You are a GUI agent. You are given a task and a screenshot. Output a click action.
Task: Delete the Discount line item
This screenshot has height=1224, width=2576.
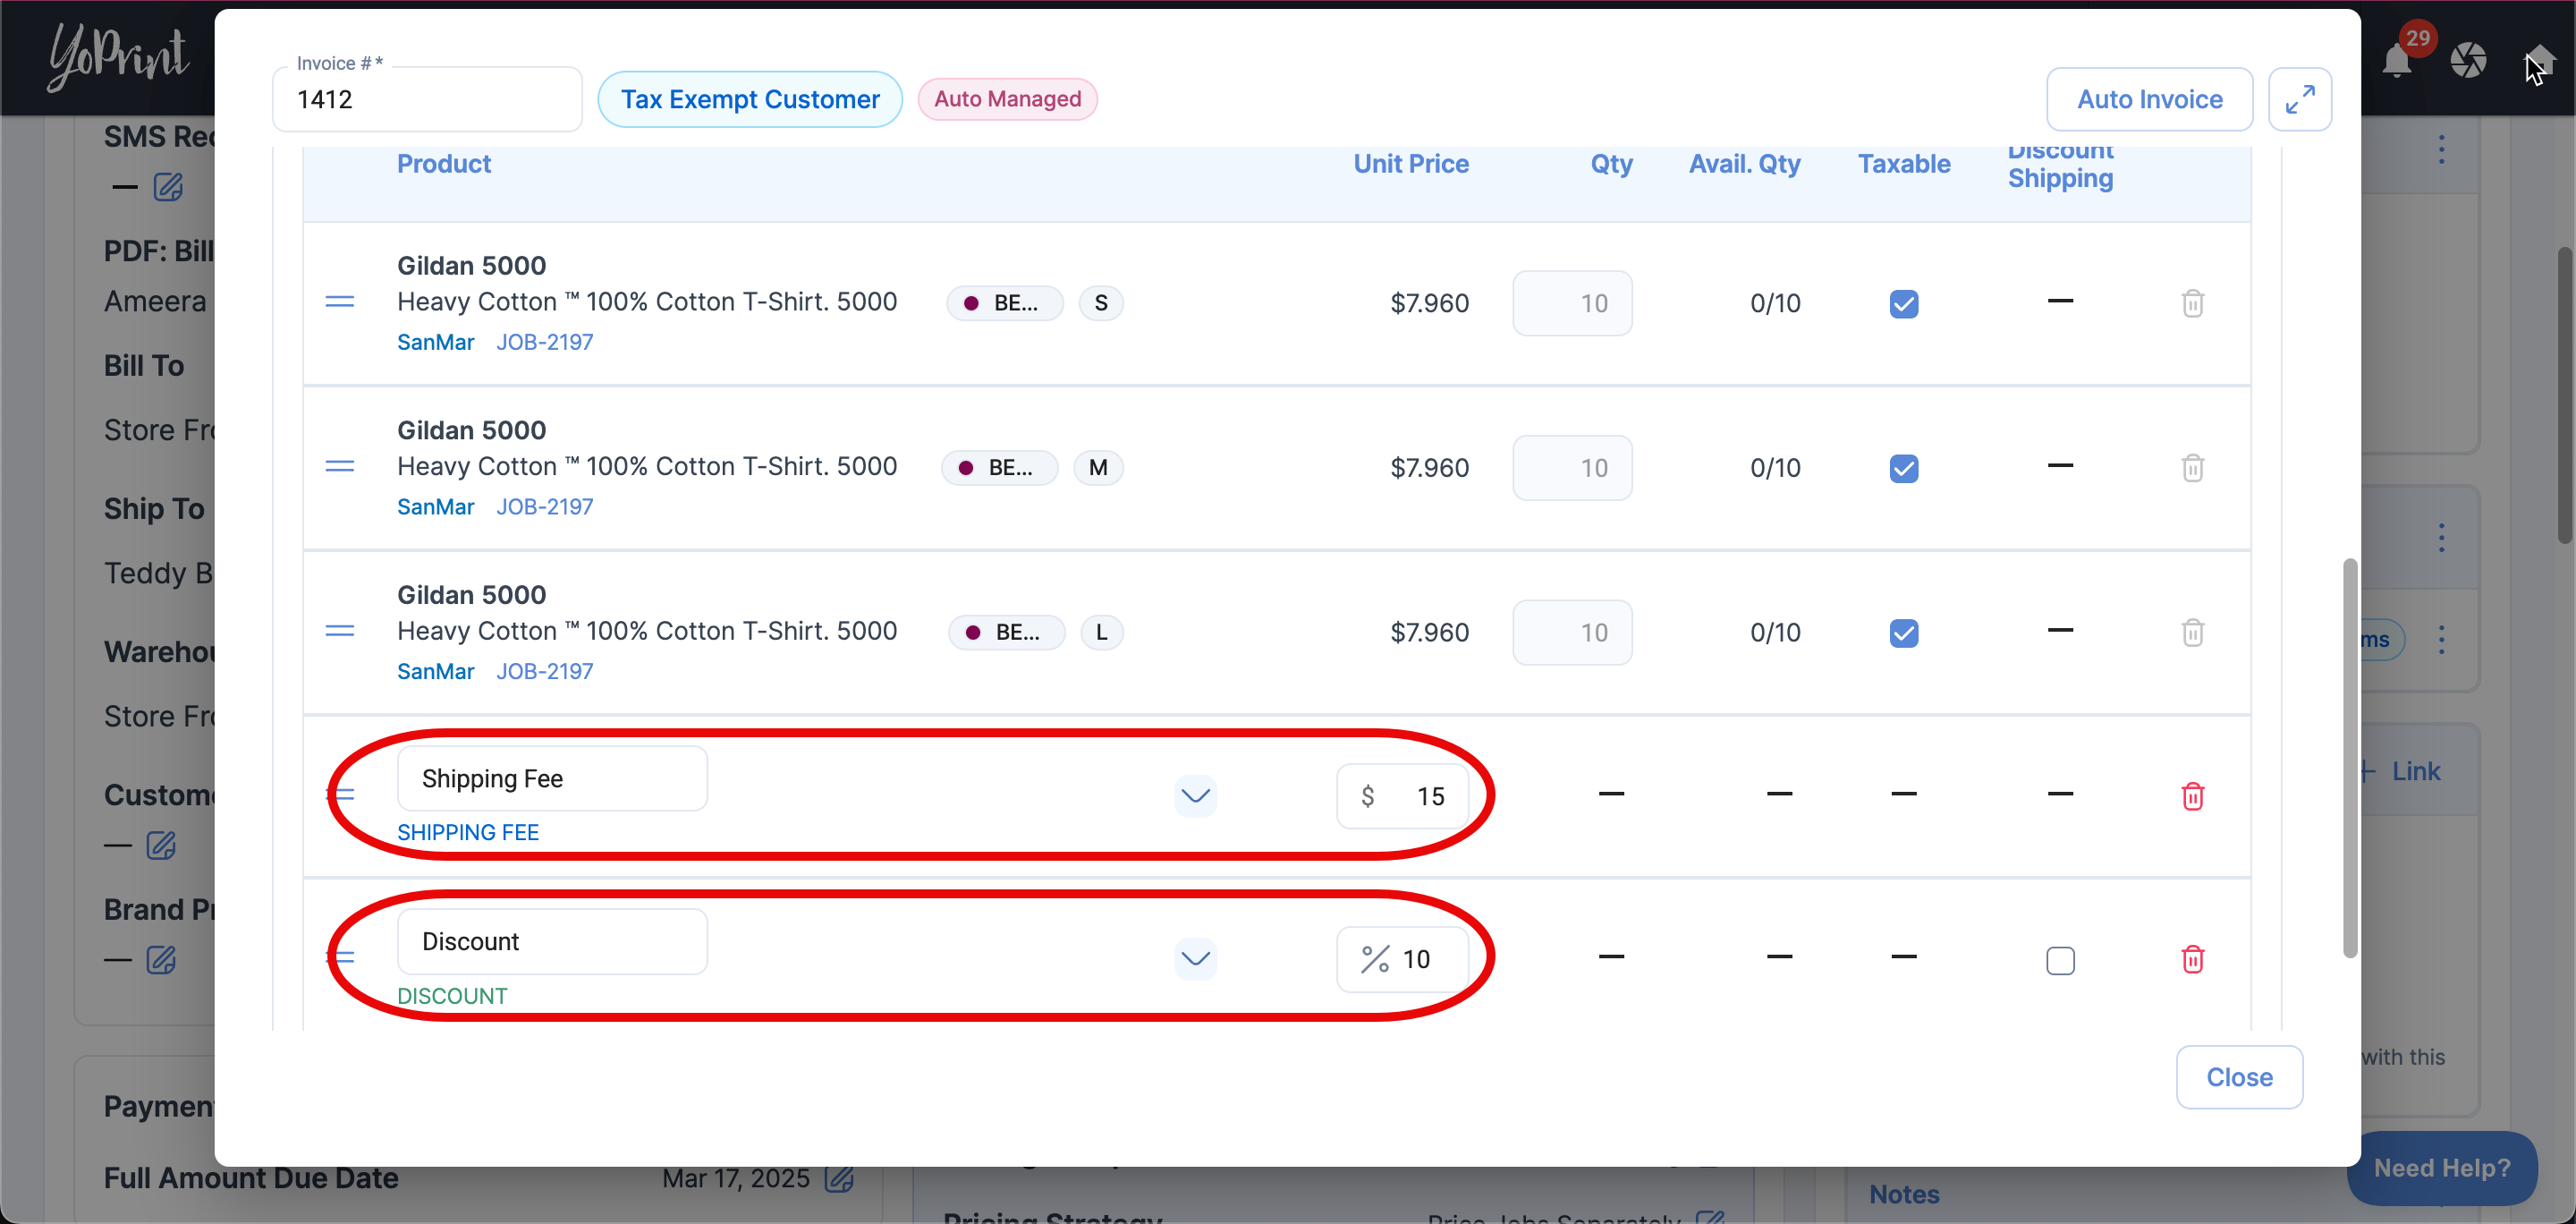tap(2192, 959)
